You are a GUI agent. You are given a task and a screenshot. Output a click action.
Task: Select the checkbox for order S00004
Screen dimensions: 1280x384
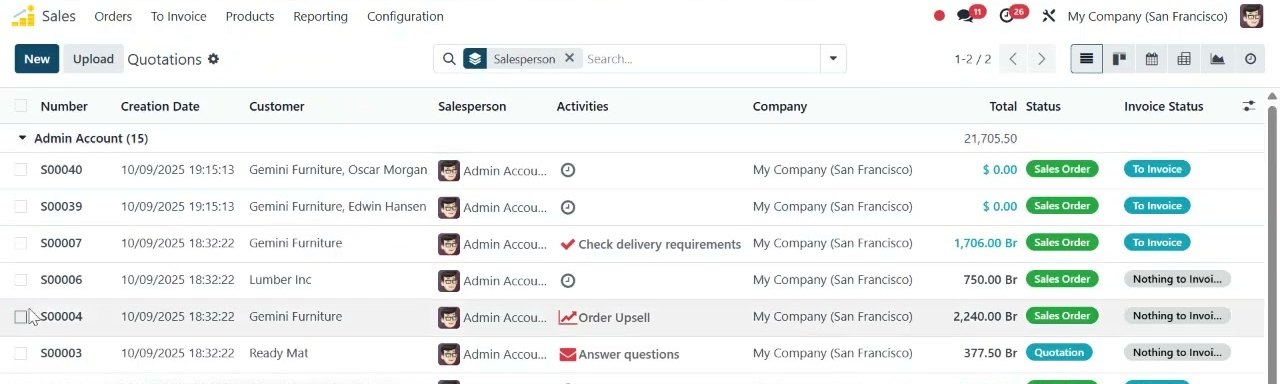click(x=21, y=317)
